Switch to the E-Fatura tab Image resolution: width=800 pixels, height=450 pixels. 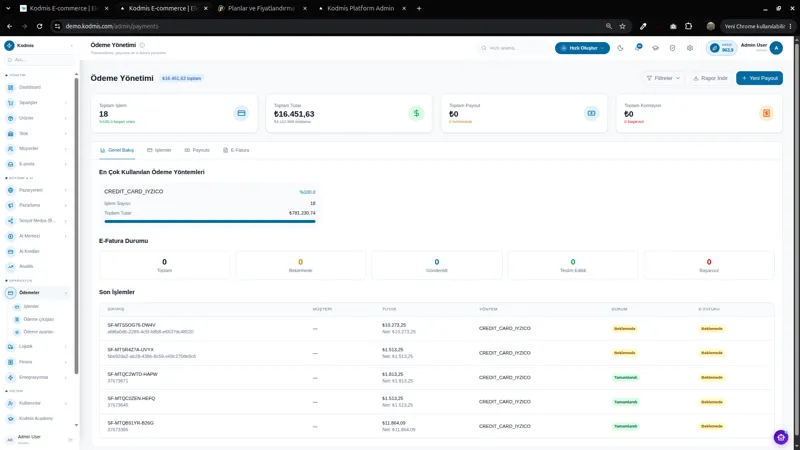click(x=236, y=150)
